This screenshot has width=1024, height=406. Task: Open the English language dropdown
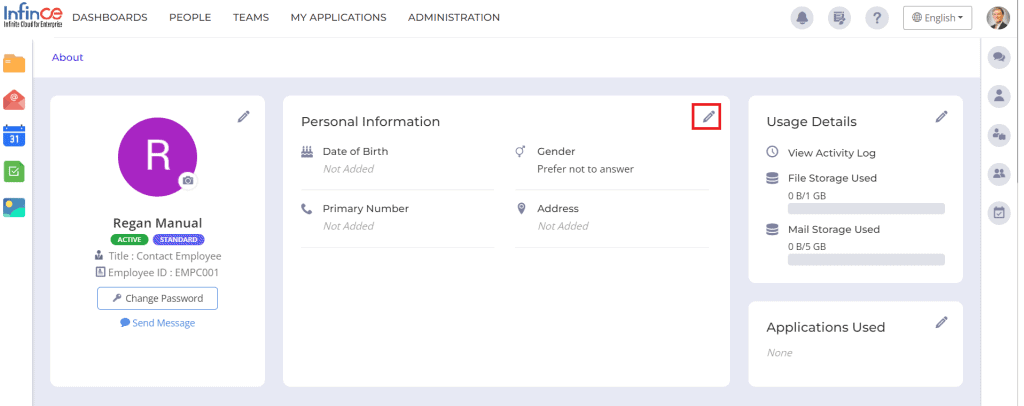[937, 18]
